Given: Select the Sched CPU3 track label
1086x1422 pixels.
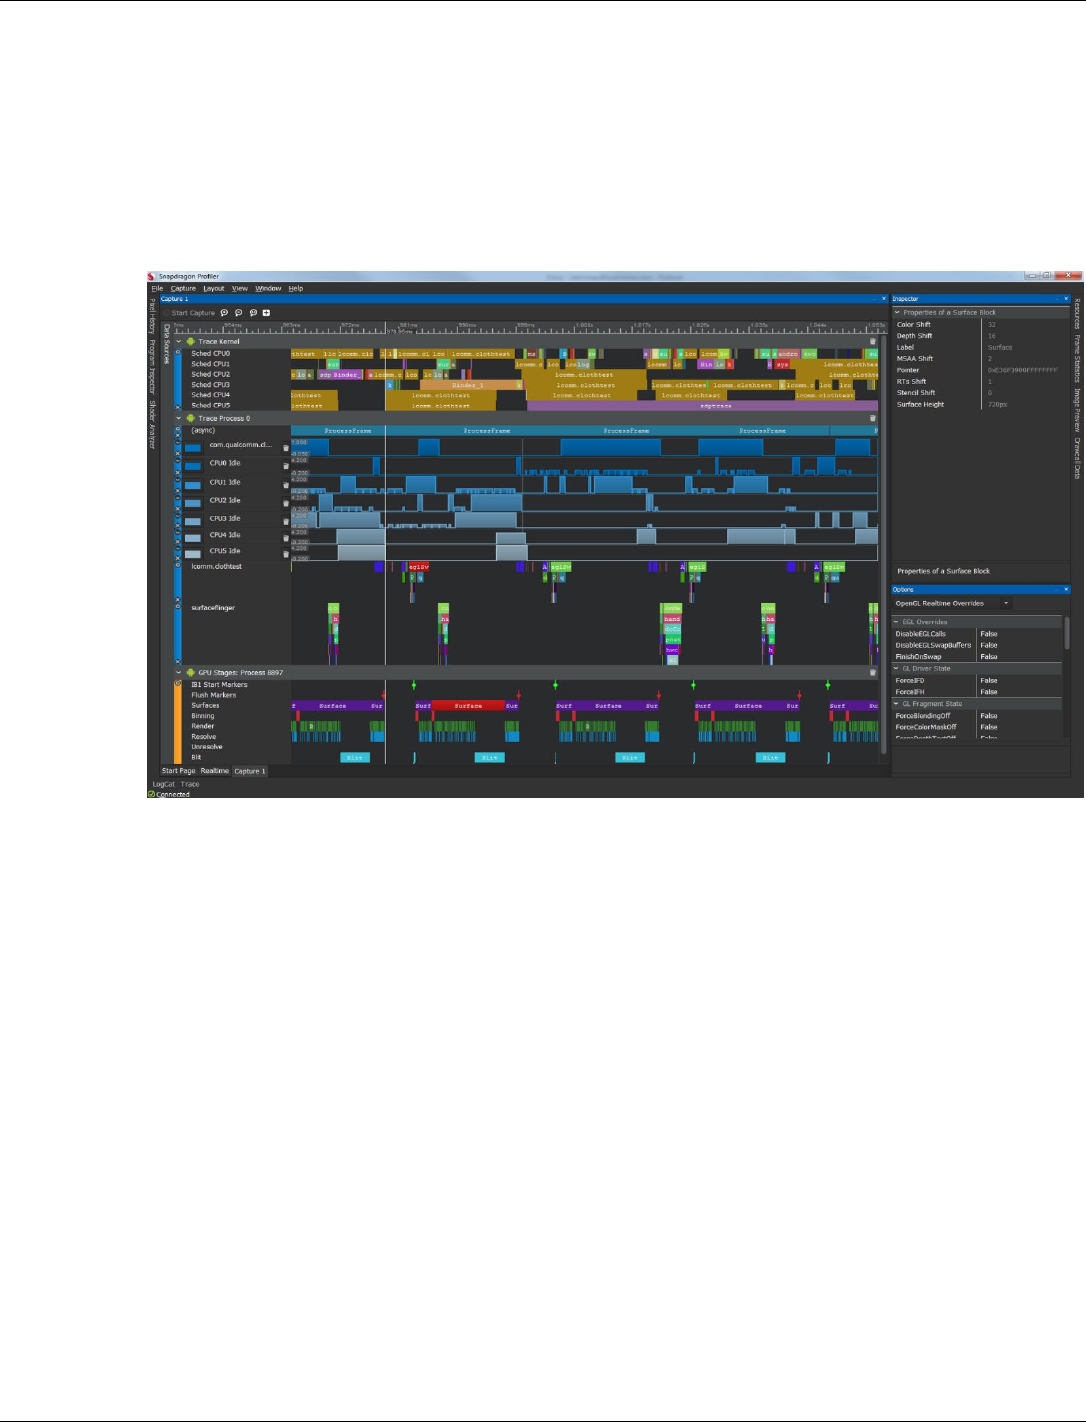Looking at the screenshot, I should pyautogui.click(x=210, y=384).
